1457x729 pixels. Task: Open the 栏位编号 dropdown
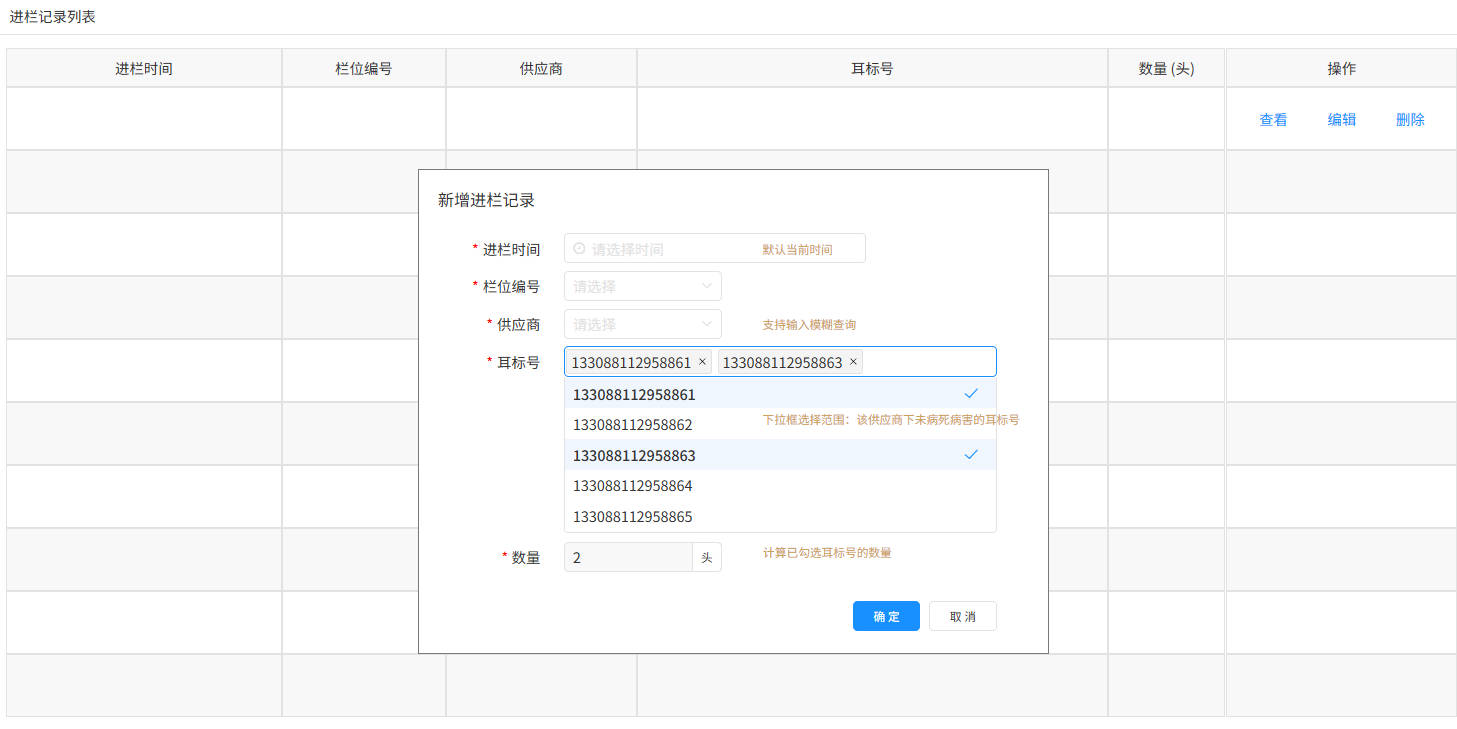coord(643,286)
